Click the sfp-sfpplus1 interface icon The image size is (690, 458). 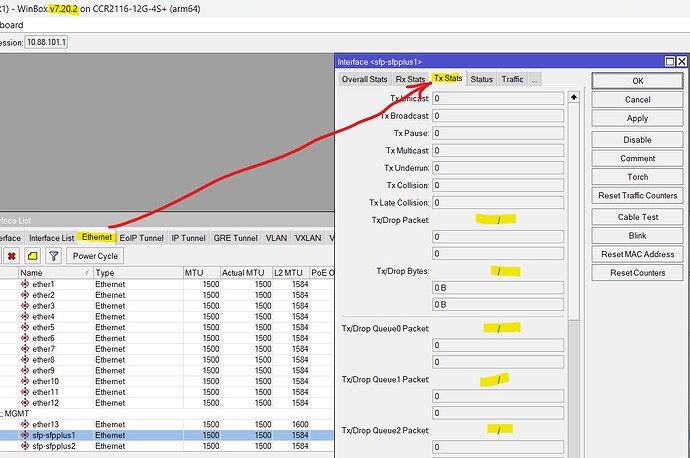click(x=25, y=435)
